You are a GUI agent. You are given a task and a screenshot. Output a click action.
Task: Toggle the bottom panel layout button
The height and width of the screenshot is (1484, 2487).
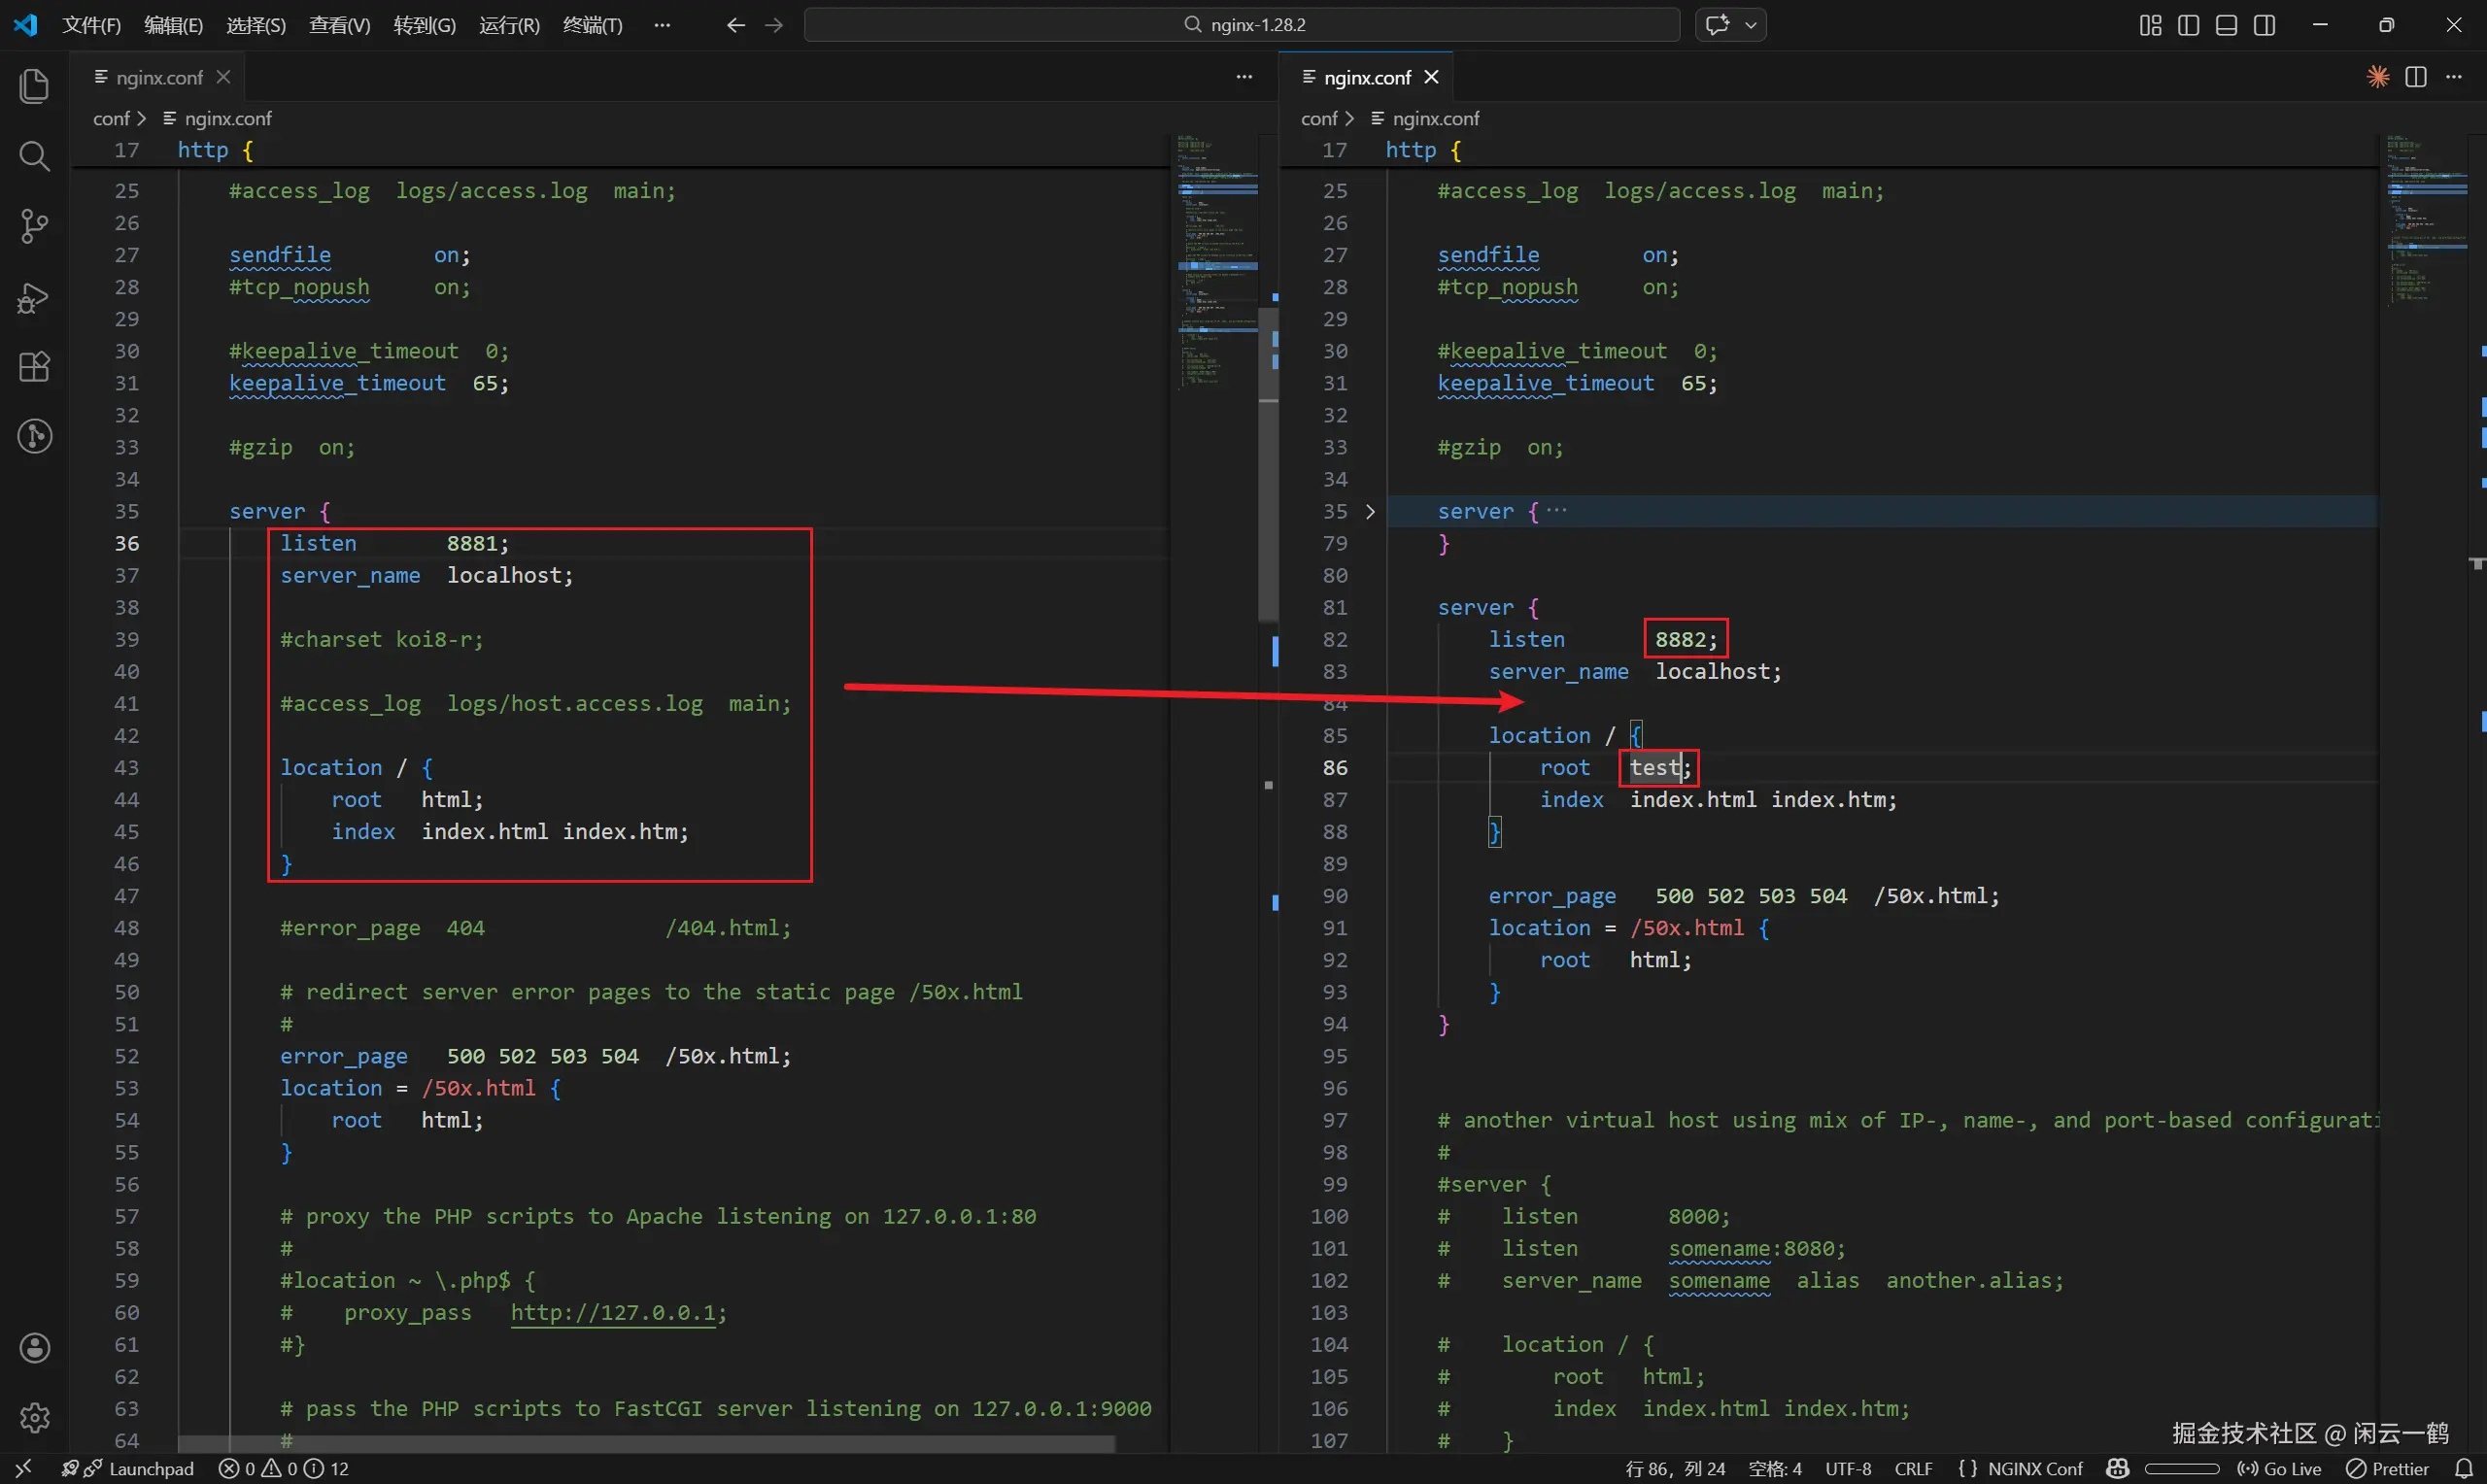(2226, 25)
